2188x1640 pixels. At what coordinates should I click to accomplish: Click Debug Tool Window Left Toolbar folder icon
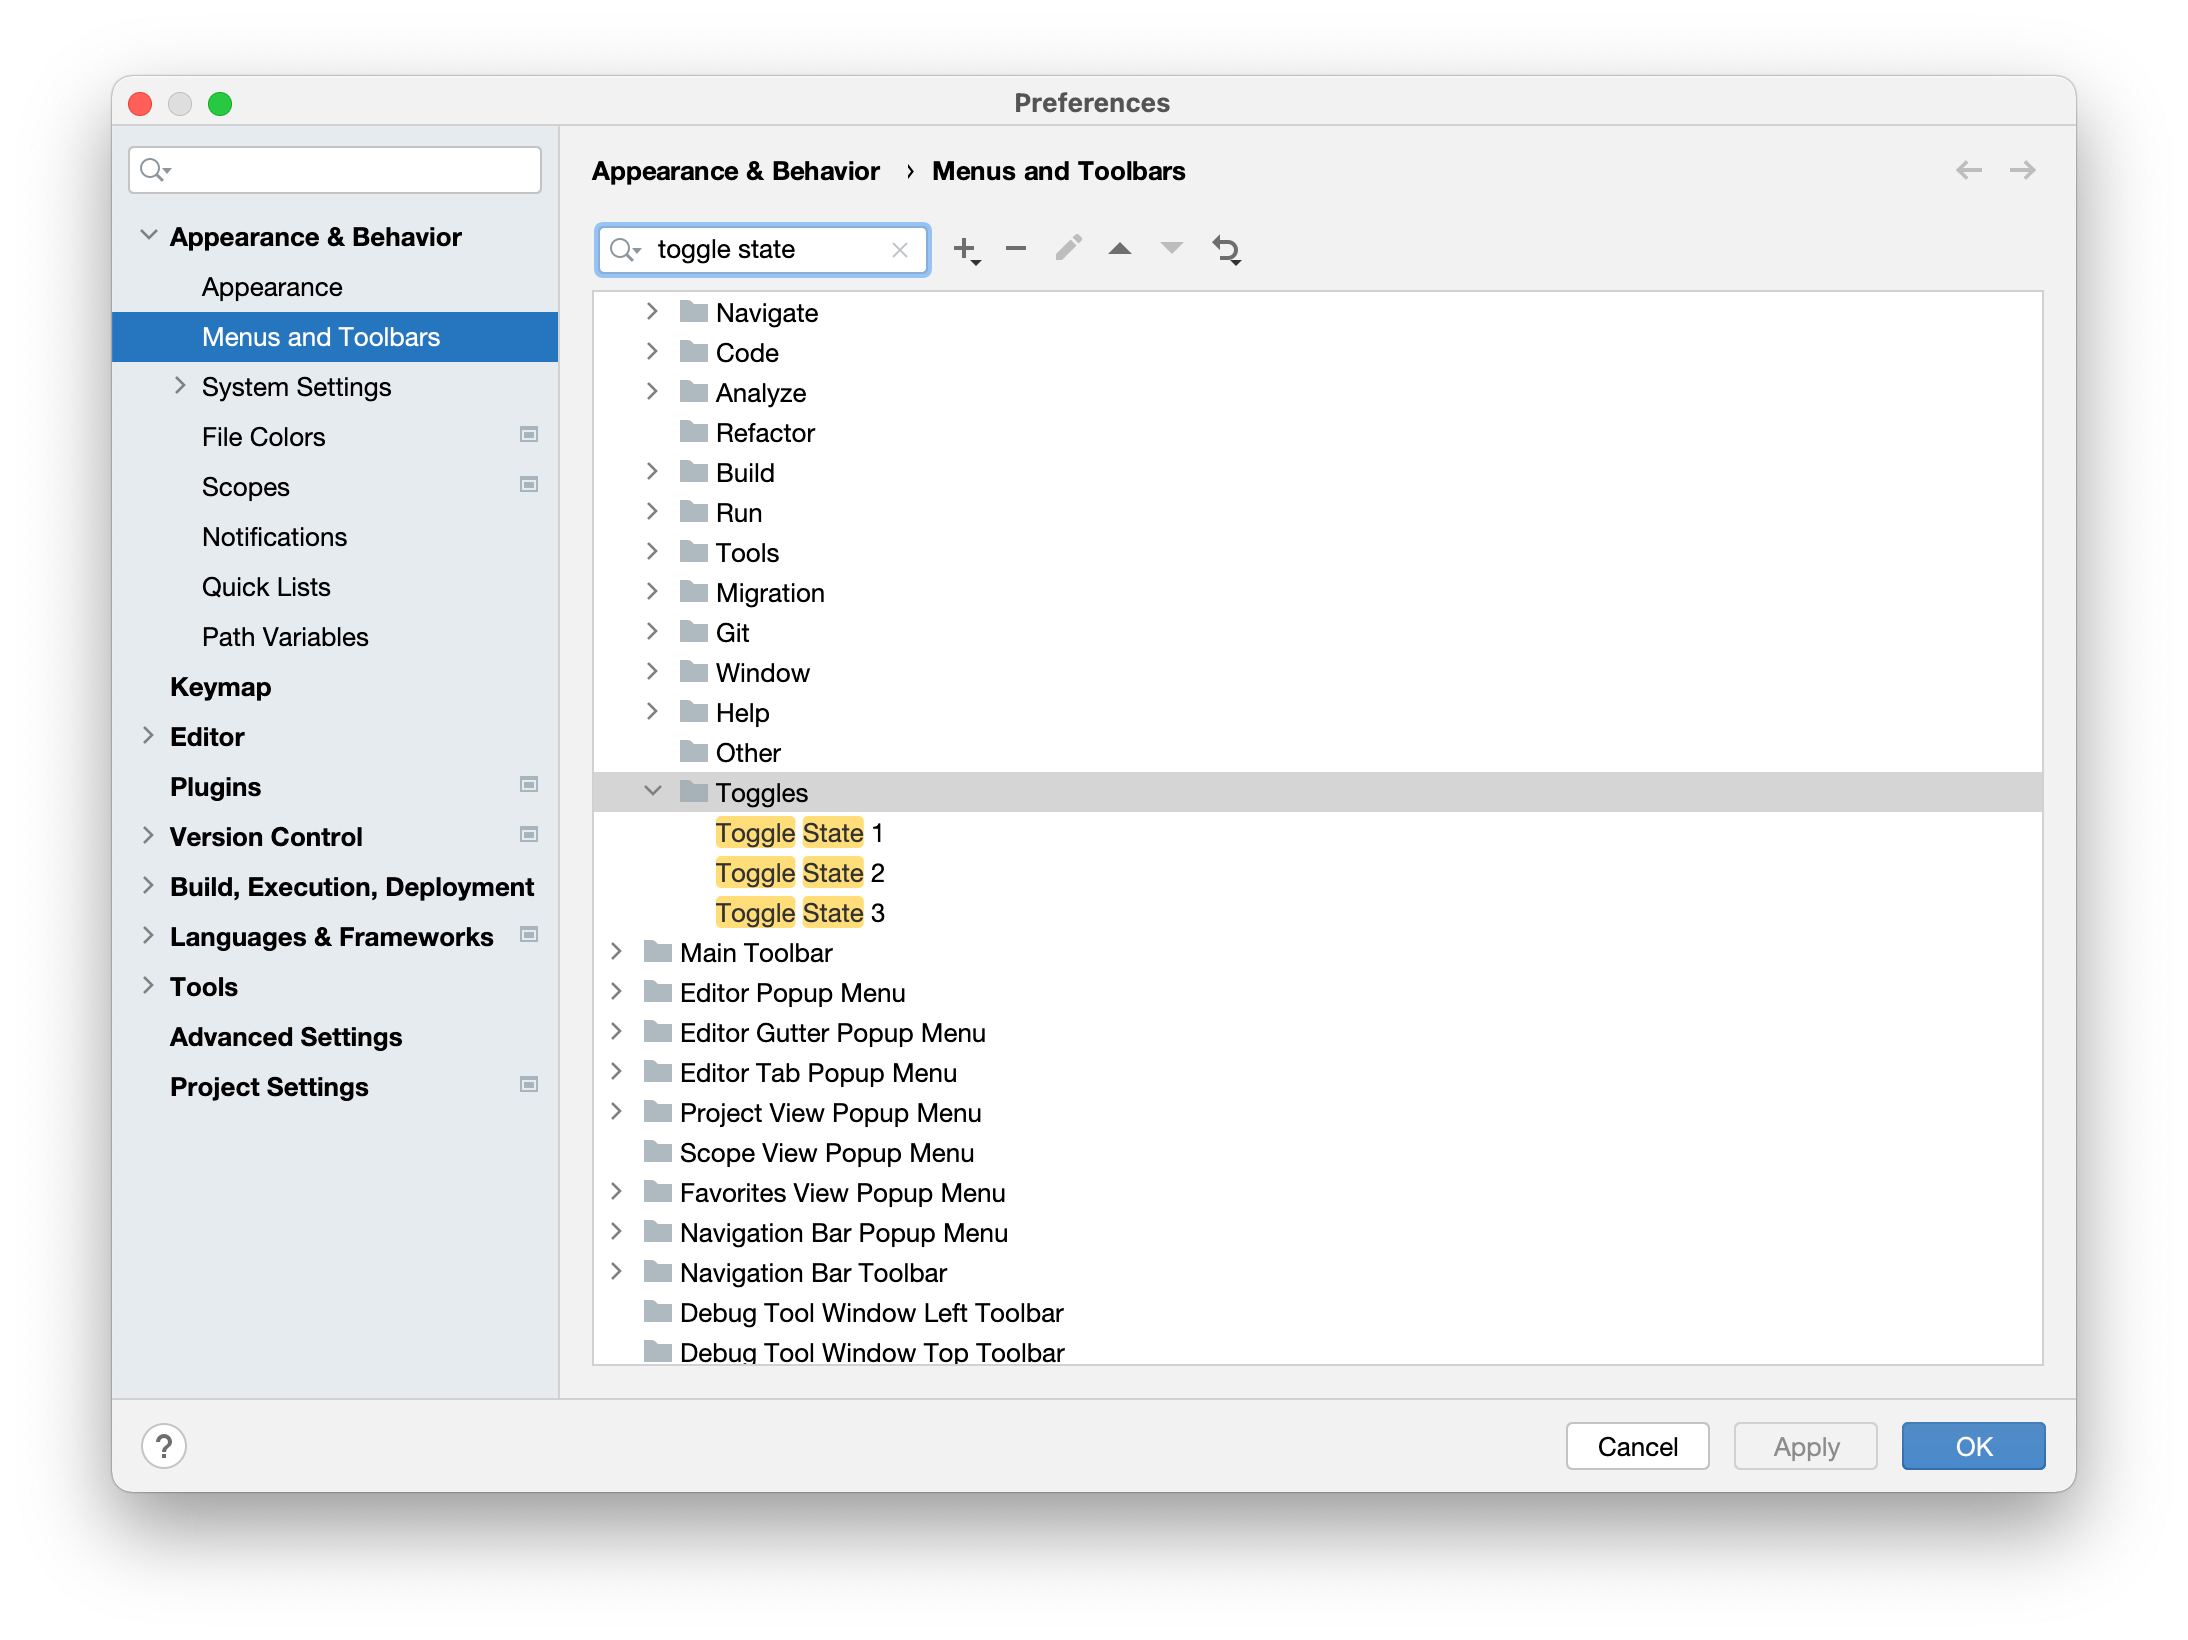pyautogui.click(x=657, y=1311)
